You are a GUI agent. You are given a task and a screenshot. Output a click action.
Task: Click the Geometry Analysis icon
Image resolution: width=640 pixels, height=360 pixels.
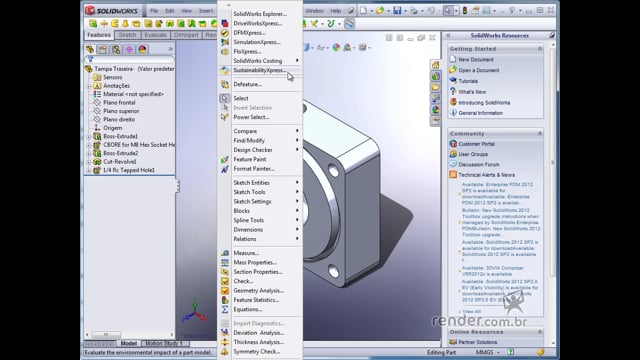(225, 291)
